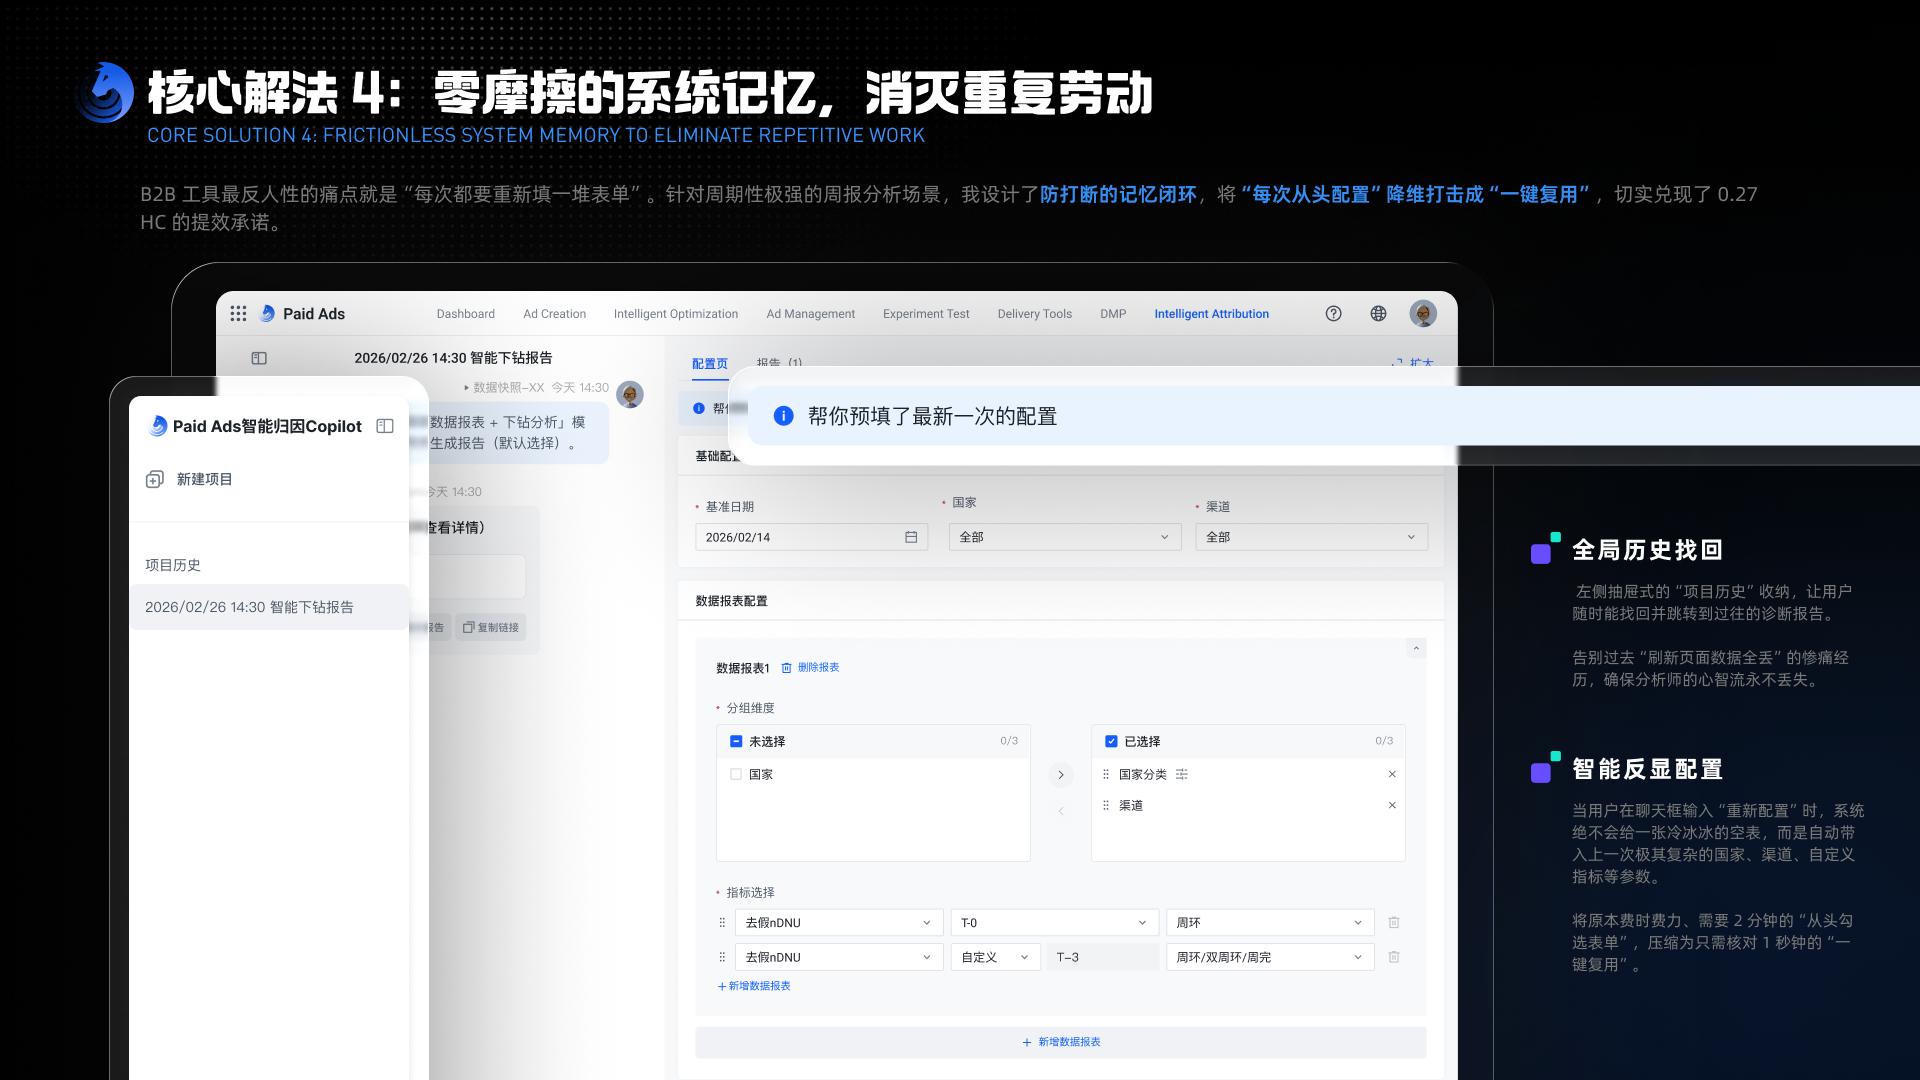Viewport: 1920px width, 1080px height.
Task: Click the 基准日期 date field 2026/02/14
Action: [x=812, y=537]
